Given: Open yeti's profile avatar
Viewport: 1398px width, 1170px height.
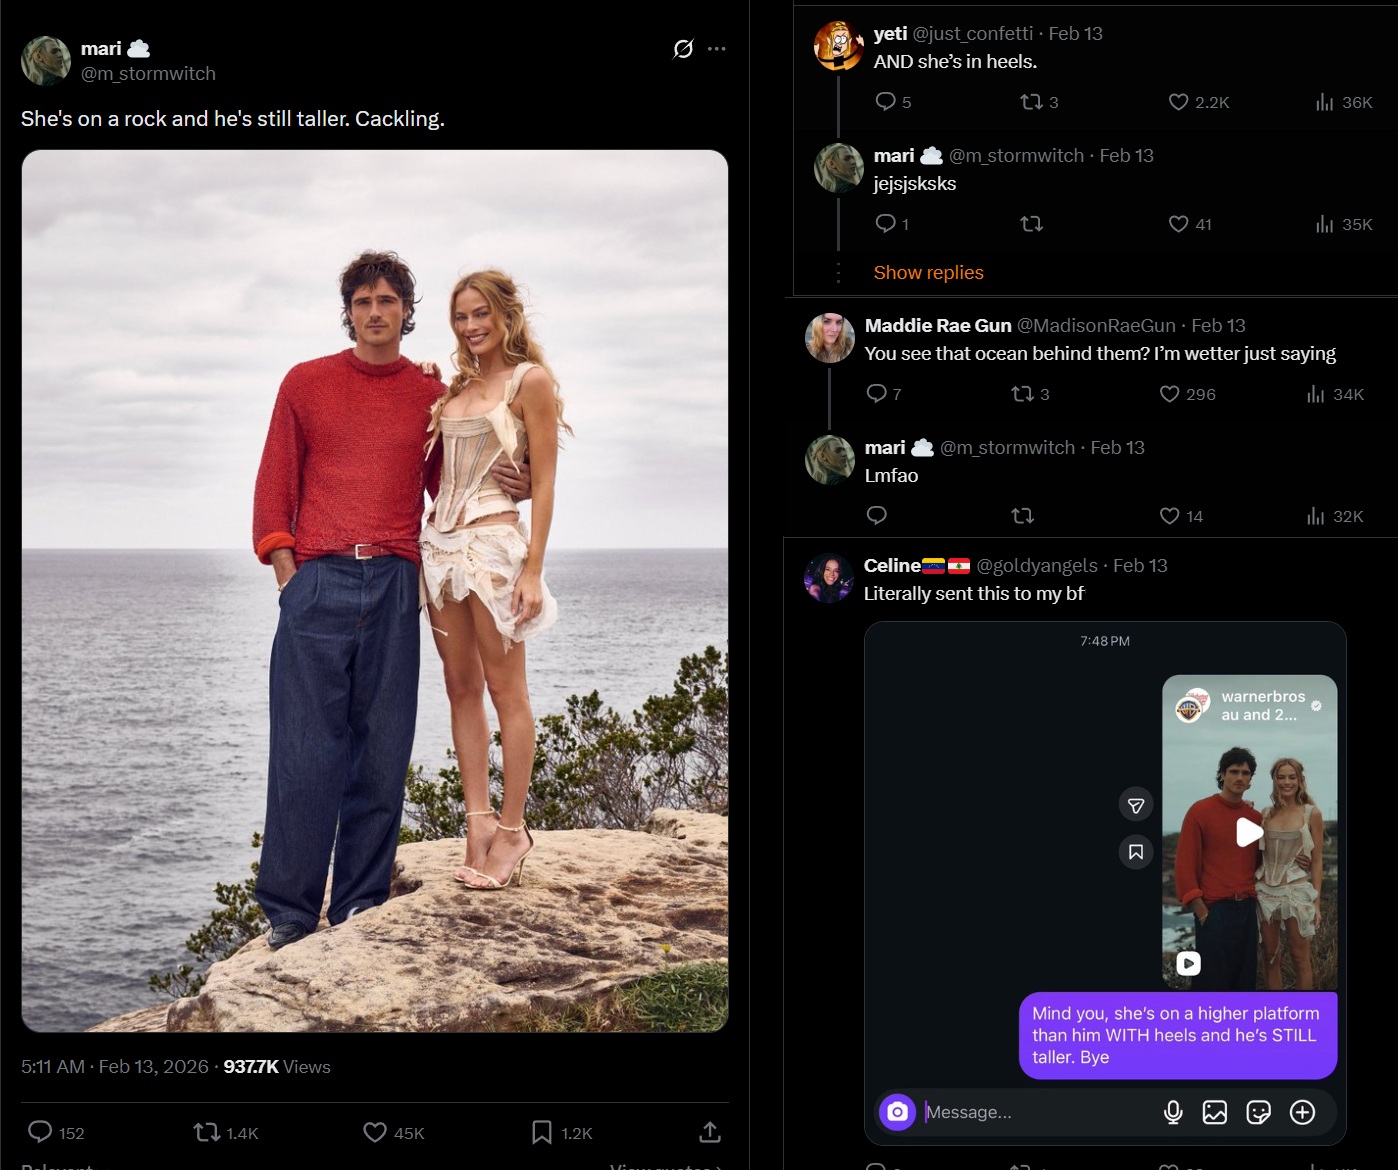Looking at the screenshot, I should (839, 45).
